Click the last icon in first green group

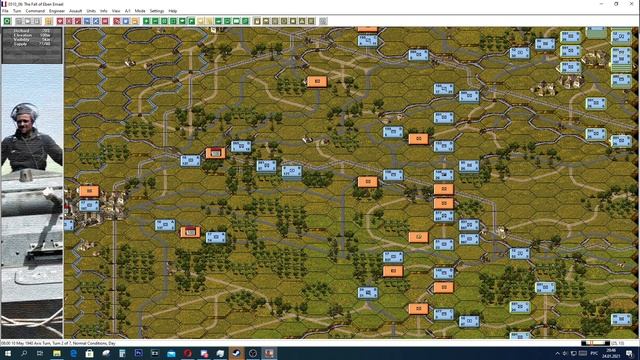[191, 21]
